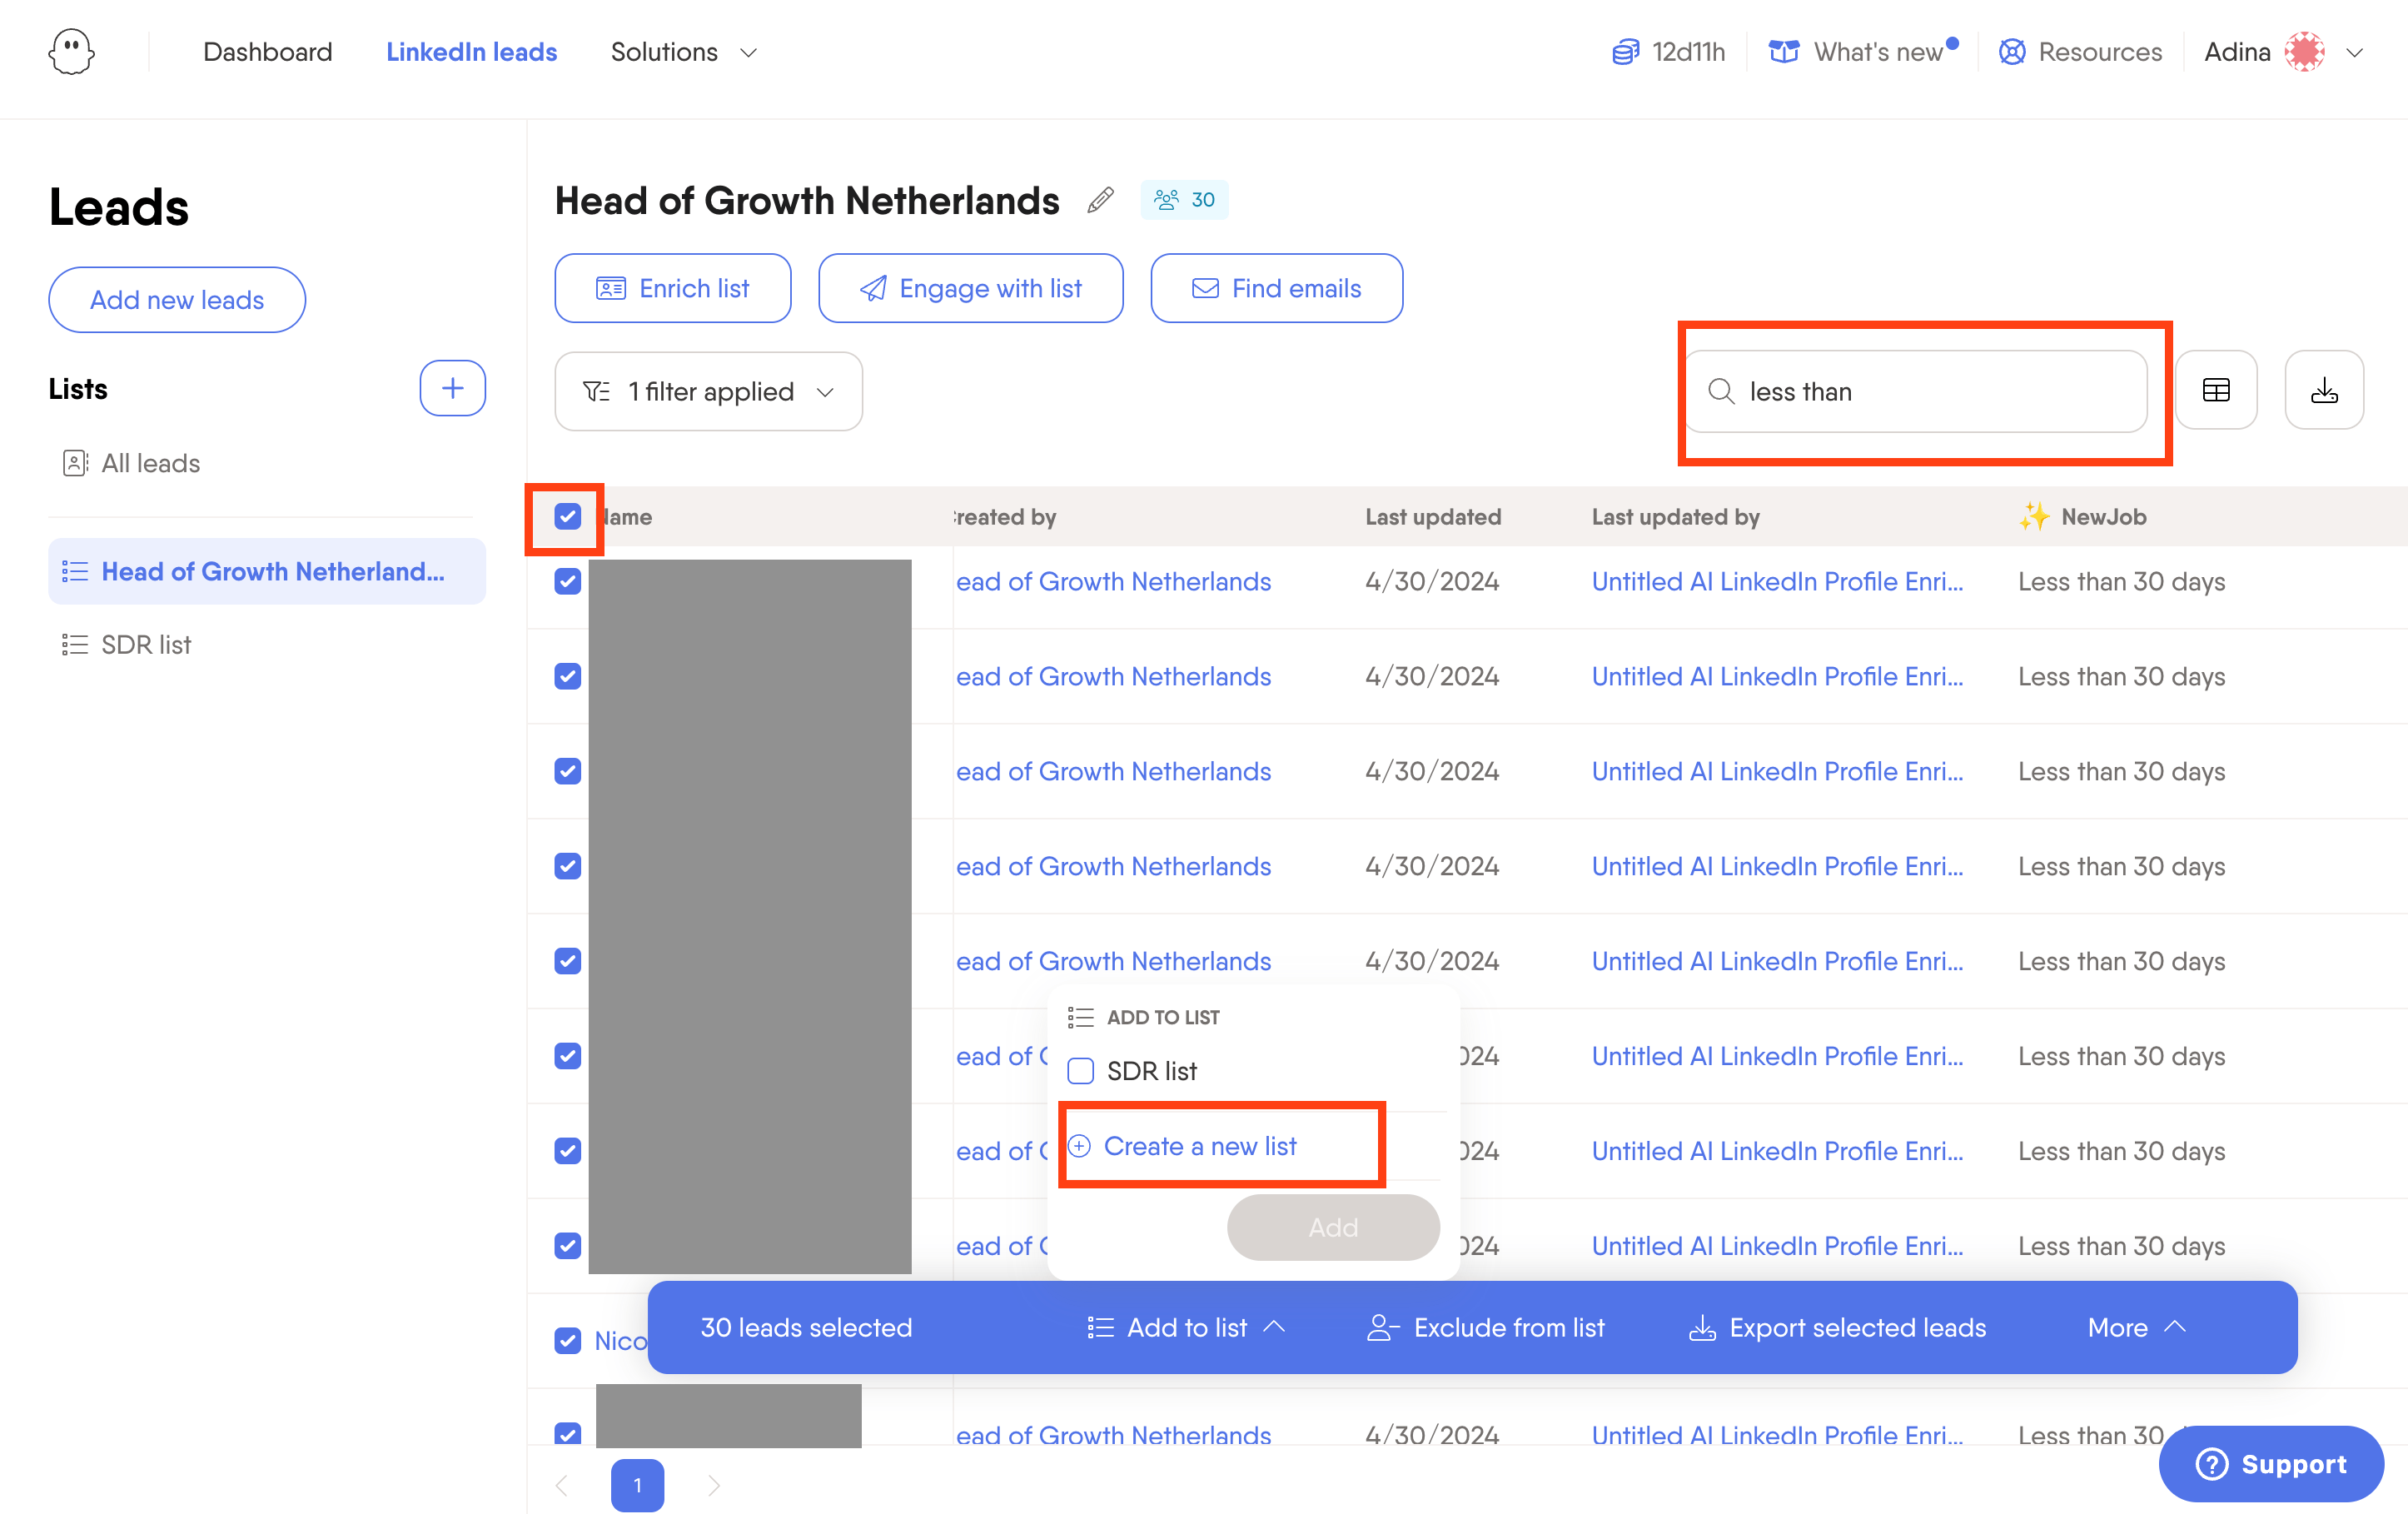Go to the Dashboard tab

click(267, 52)
